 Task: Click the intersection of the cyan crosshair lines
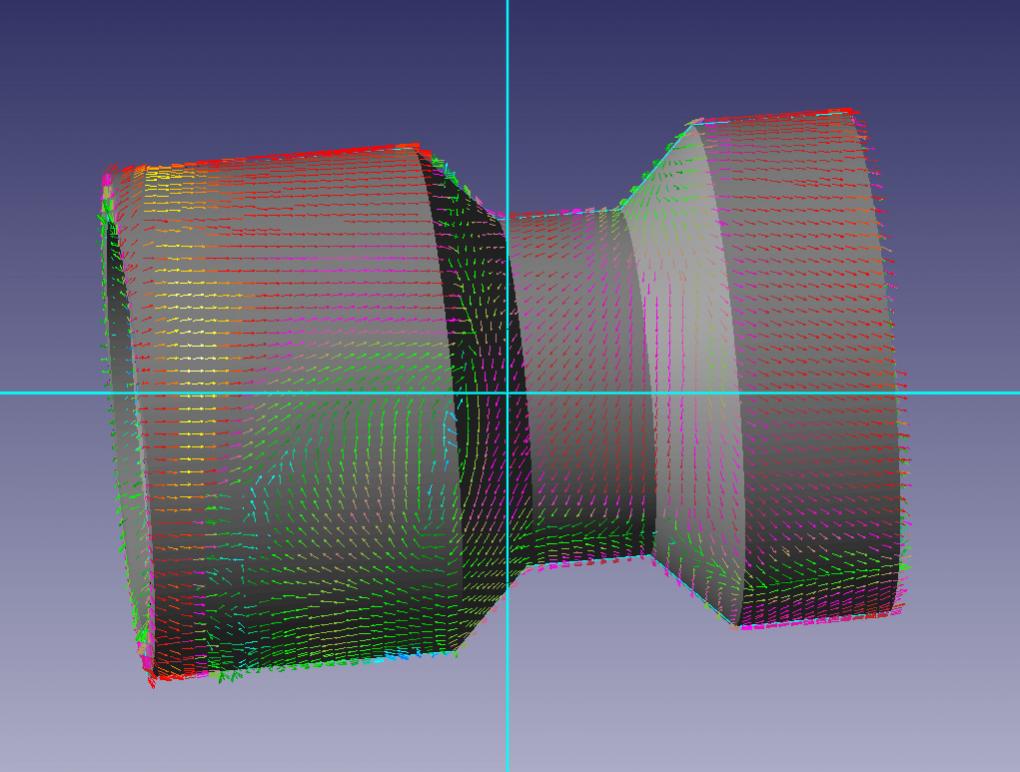point(507,392)
